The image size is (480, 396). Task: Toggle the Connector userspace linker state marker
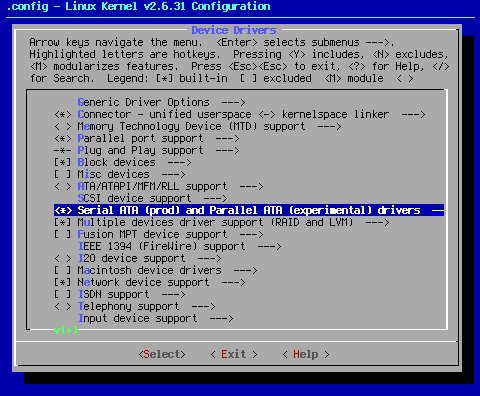click(x=63, y=114)
